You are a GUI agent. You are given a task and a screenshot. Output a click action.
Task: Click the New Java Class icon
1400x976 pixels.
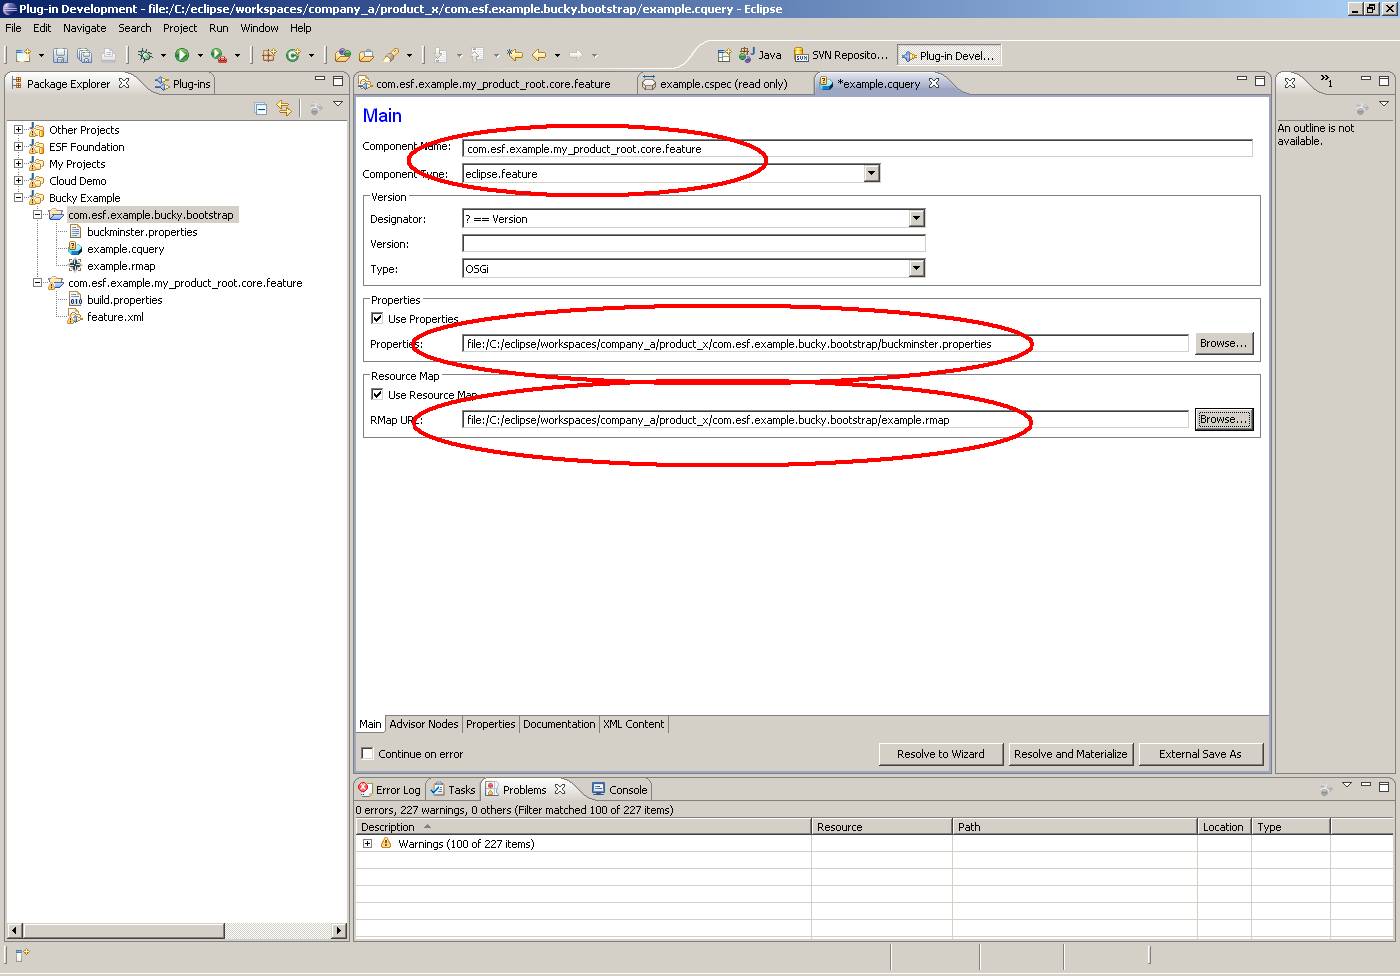pyautogui.click(x=293, y=55)
